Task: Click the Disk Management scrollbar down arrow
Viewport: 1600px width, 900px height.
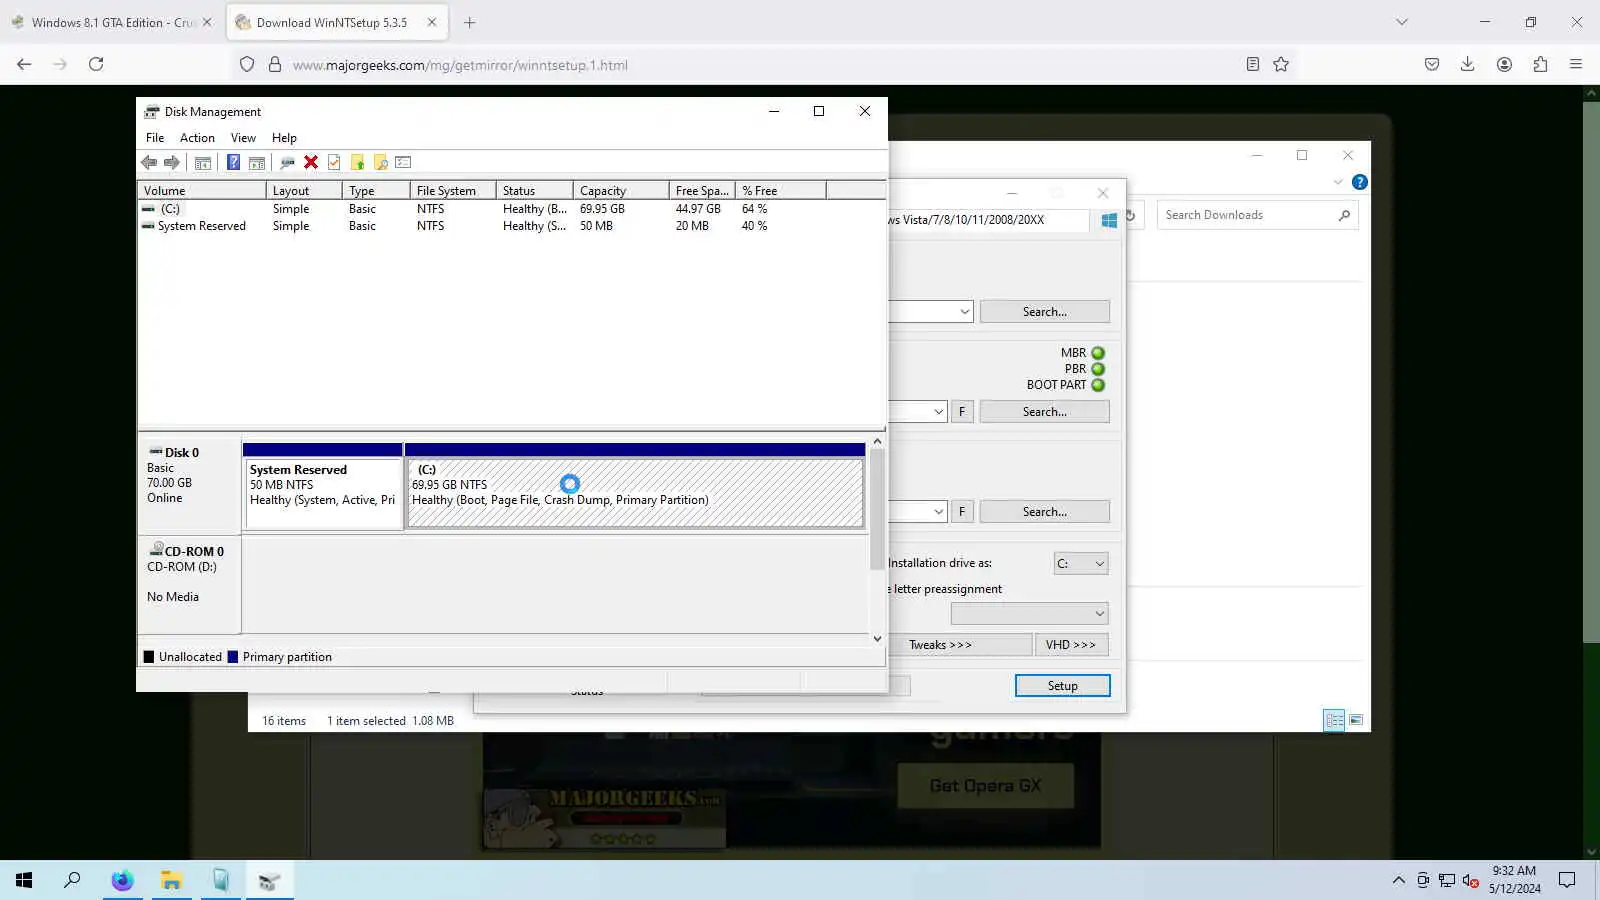Action: pos(877,639)
